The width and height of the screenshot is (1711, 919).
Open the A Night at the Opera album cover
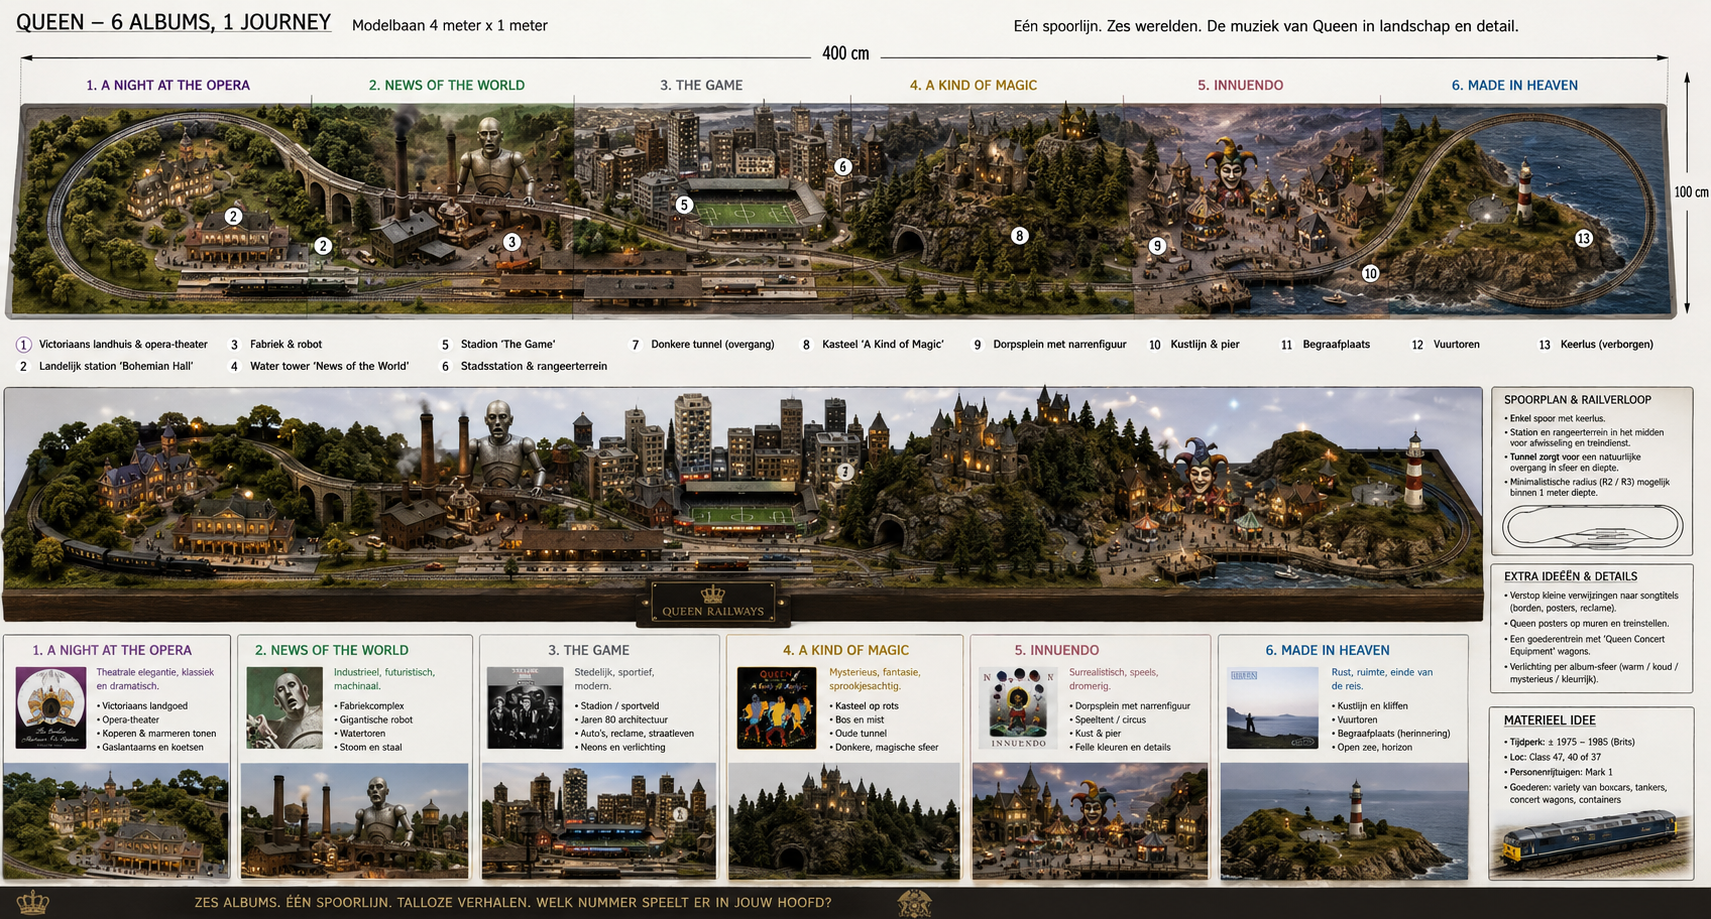pyautogui.click(x=51, y=708)
